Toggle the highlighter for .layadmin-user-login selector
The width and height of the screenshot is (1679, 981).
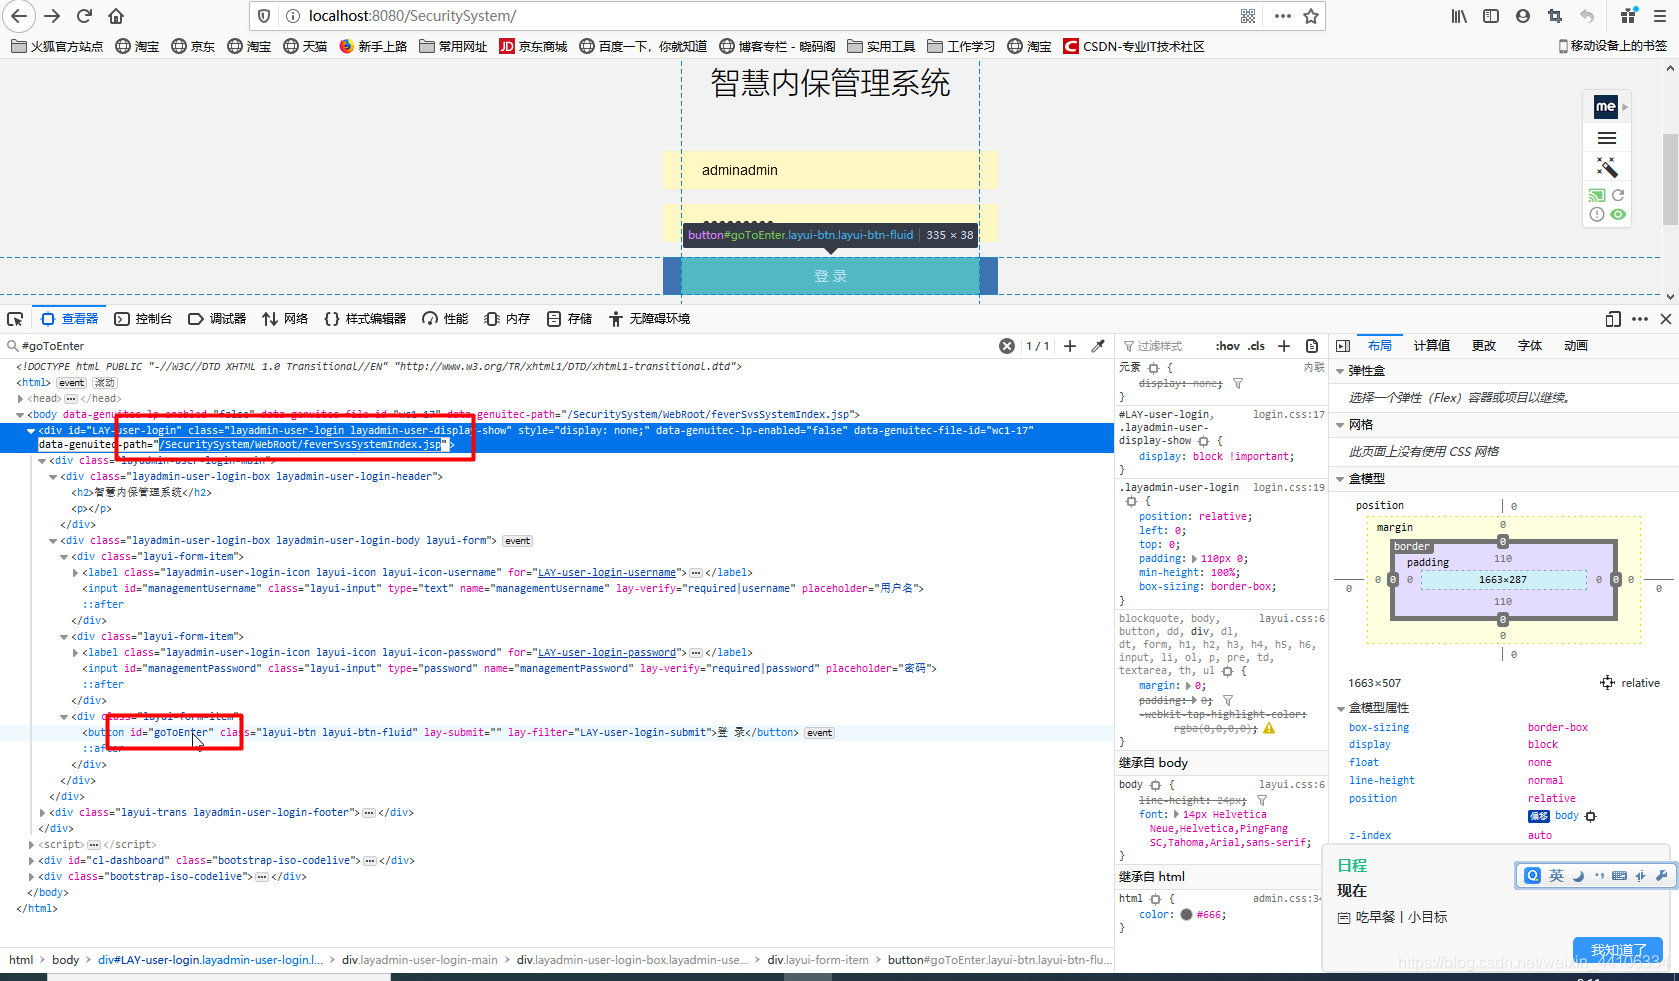tap(1131, 501)
